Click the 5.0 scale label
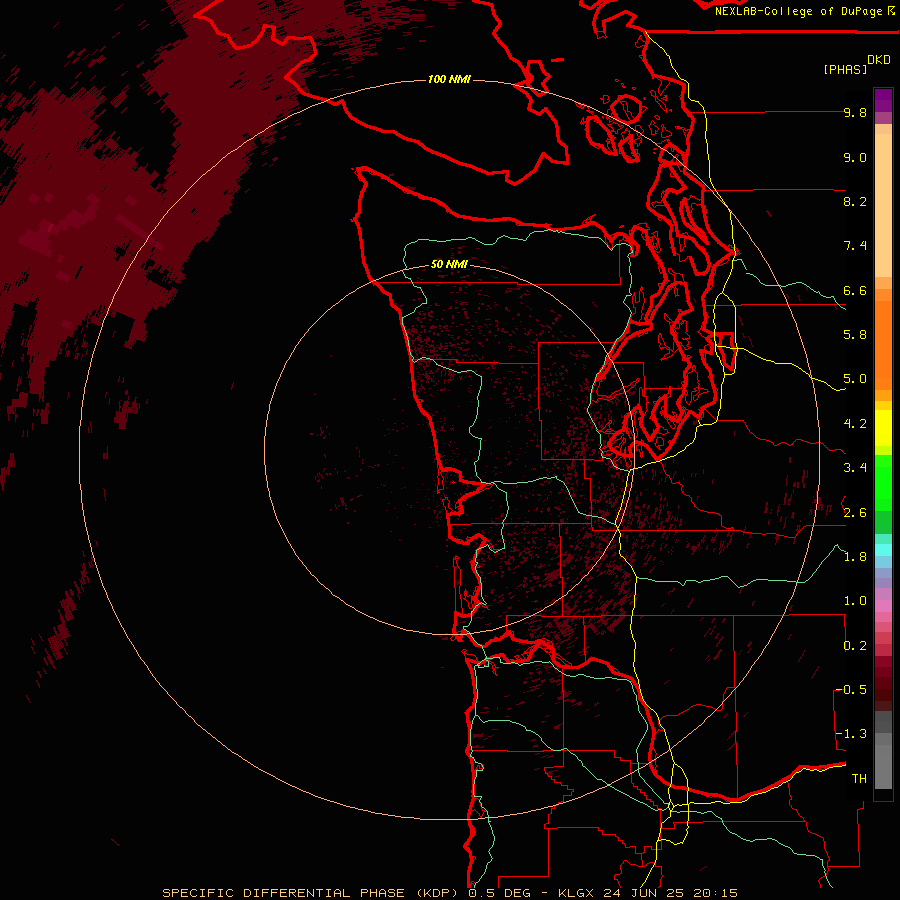The image size is (900, 900). pos(855,379)
